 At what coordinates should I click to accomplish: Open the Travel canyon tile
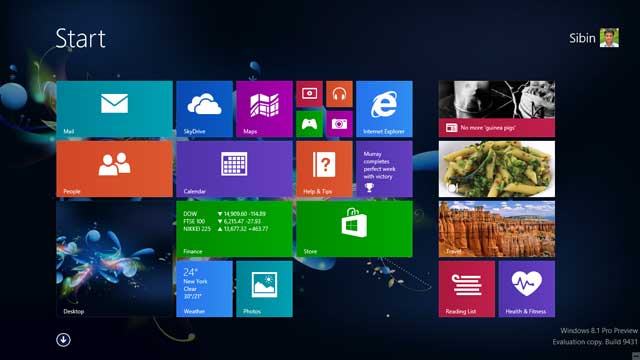coord(497,229)
